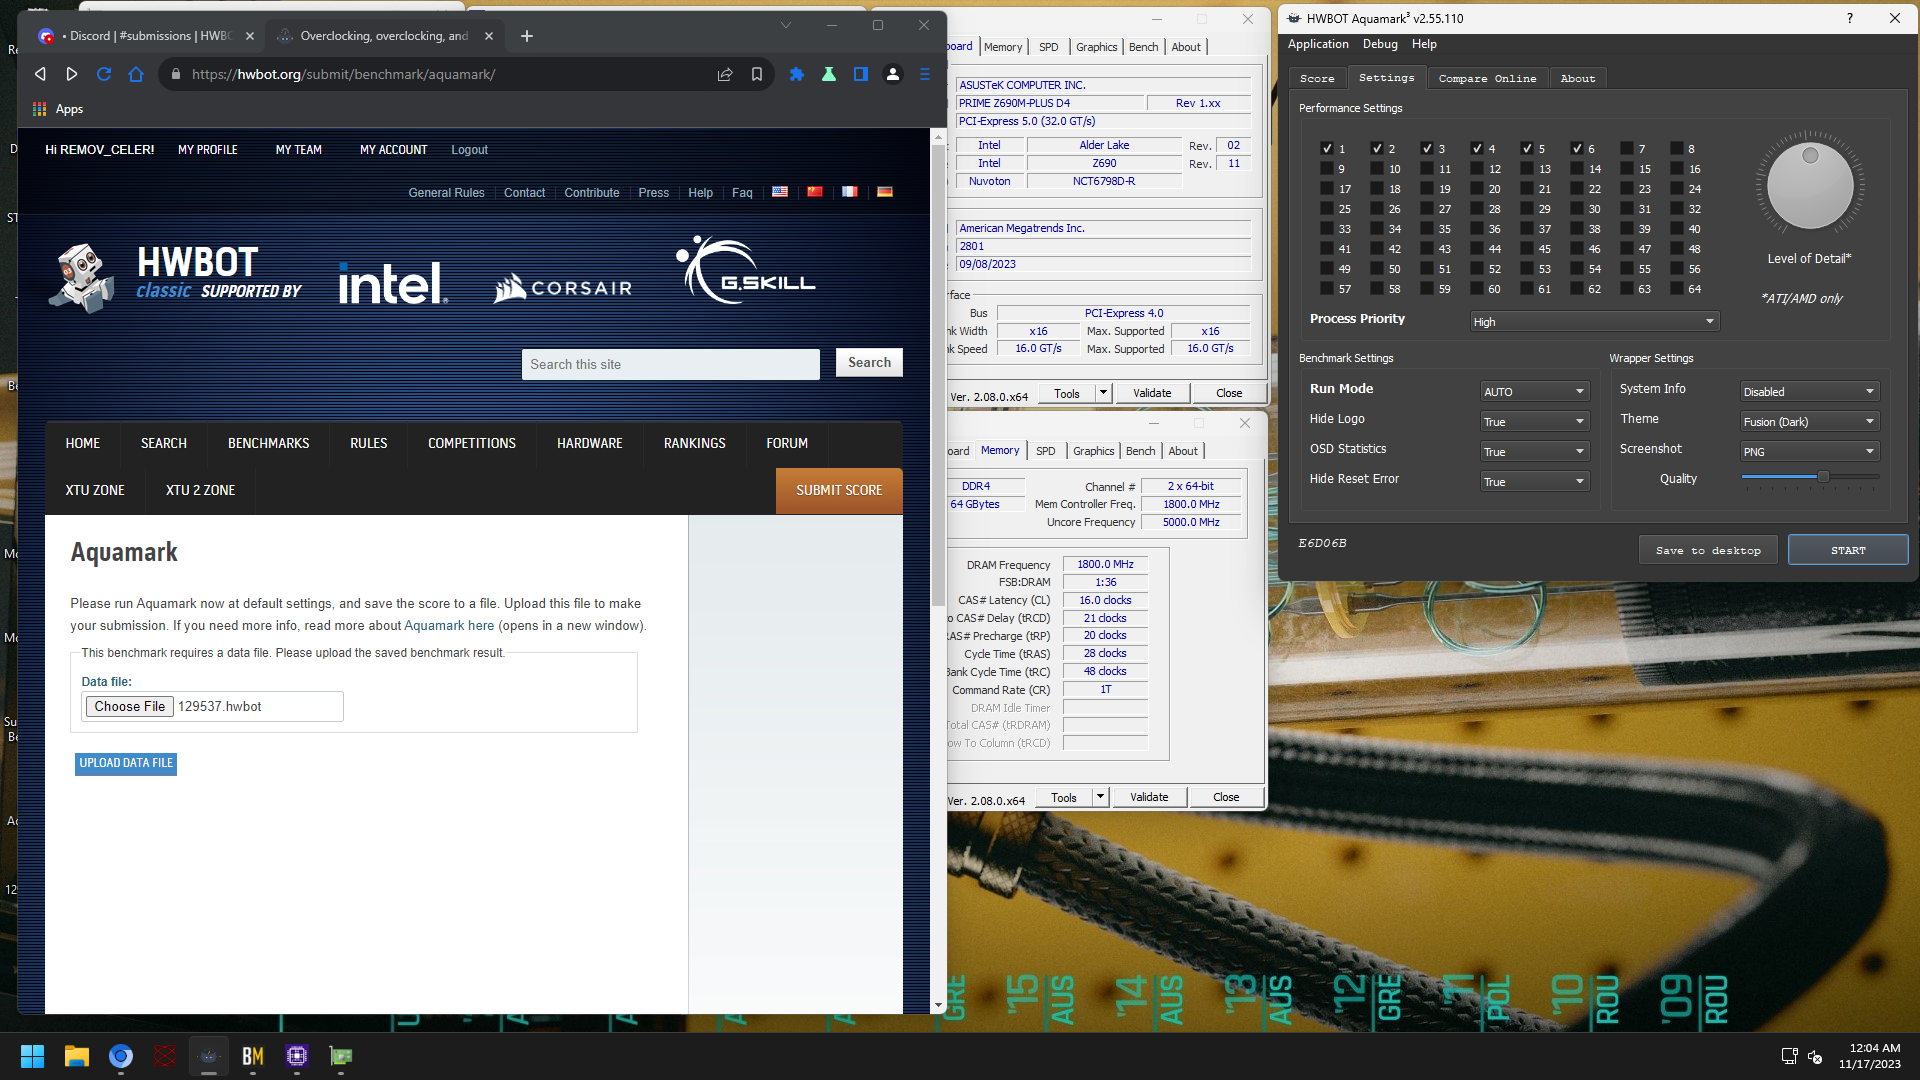Screen dimensions: 1920x1080
Task: Click the SUBMIT SCORE button
Action: [839, 490]
